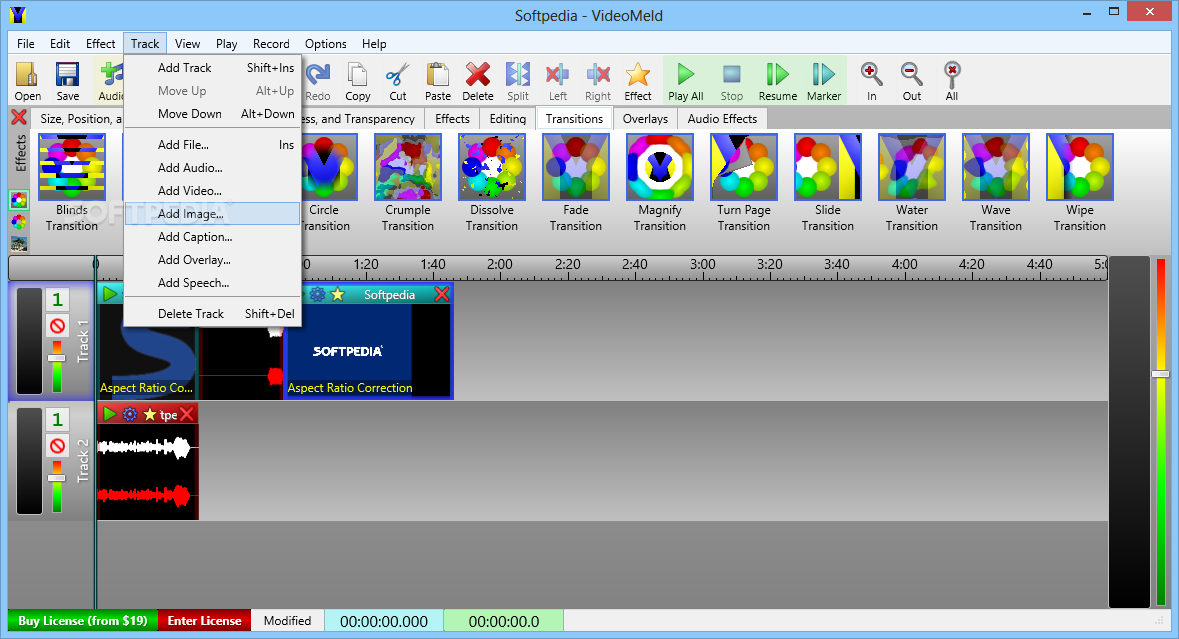
Task: Open the File menu
Action: click(26, 44)
